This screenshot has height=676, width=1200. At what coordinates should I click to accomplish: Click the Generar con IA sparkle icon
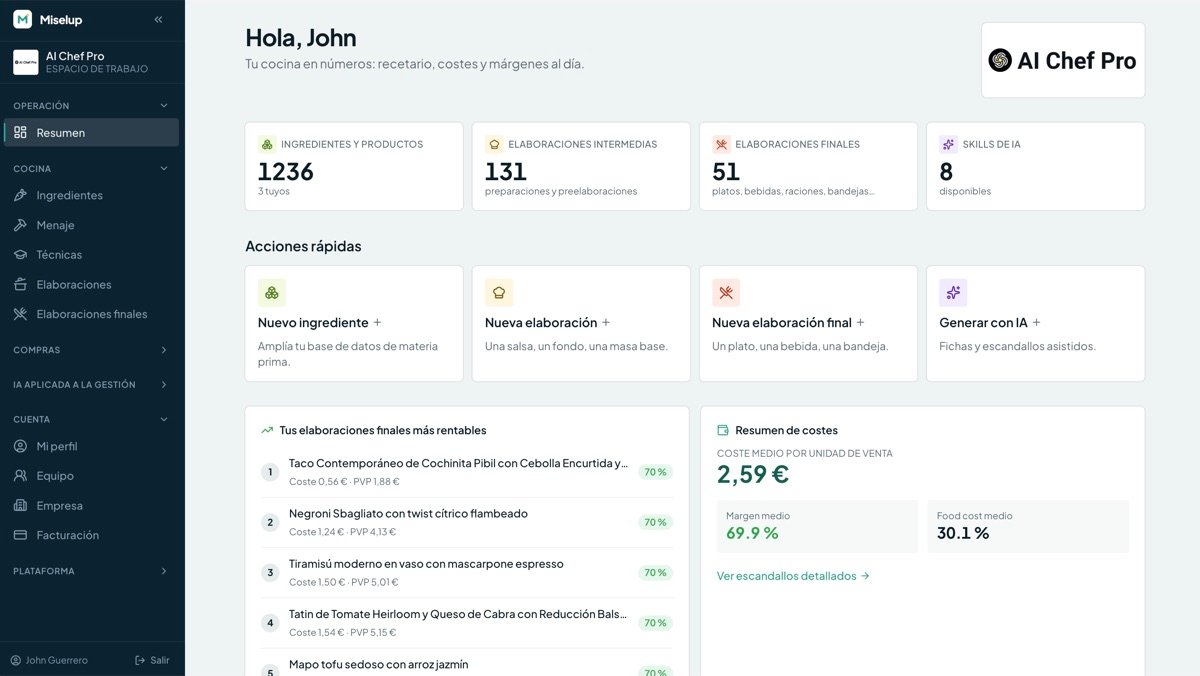click(x=953, y=292)
